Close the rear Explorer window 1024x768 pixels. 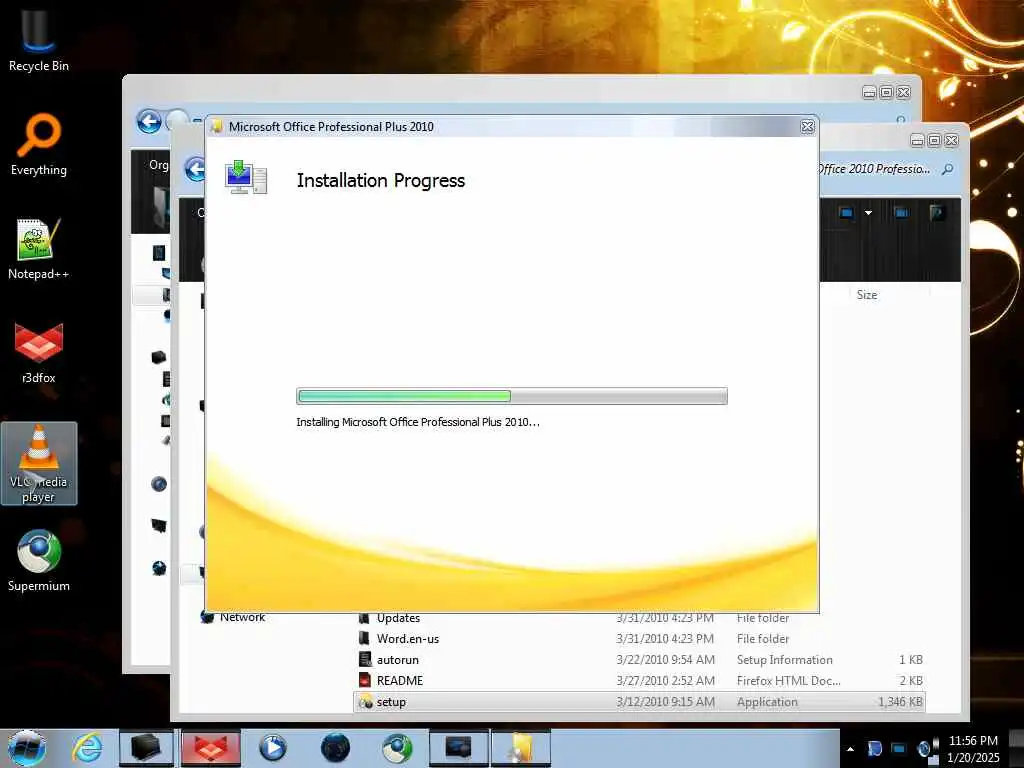pyautogui.click(x=903, y=93)
